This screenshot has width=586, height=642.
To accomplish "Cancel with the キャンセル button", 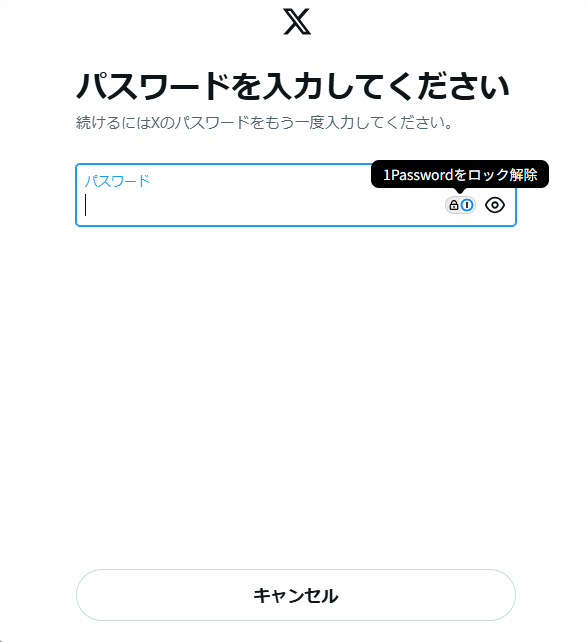I will point(296,595).
